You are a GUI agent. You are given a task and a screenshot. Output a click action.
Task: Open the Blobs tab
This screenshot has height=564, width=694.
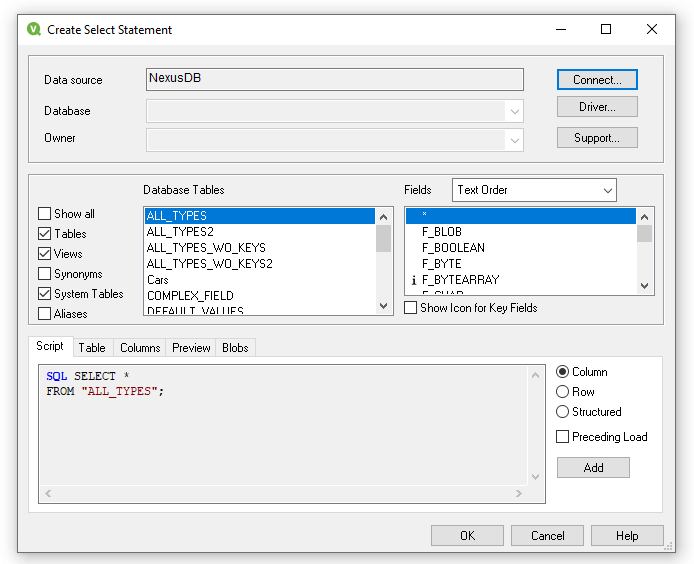[238, 348]
